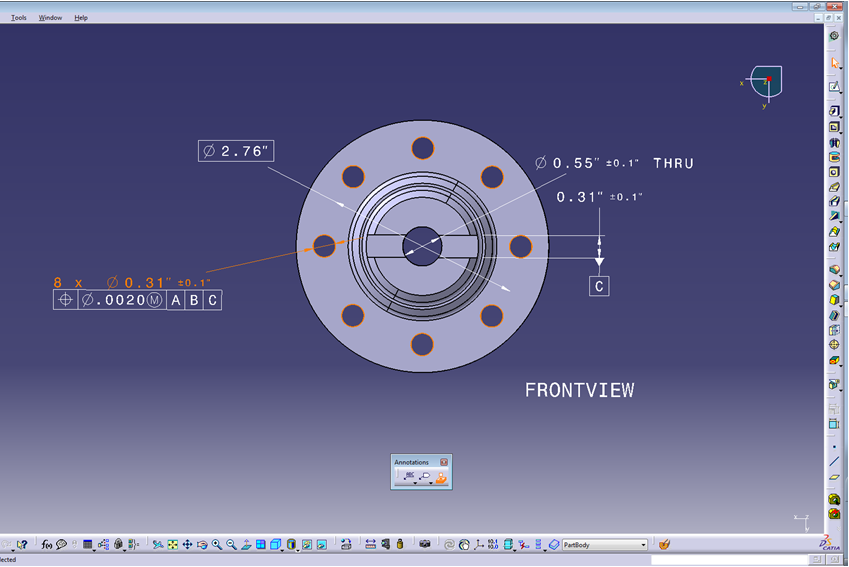
Task: Click the Formula f(x) icon
Action: pyautogui.click(x=47, y=544)
